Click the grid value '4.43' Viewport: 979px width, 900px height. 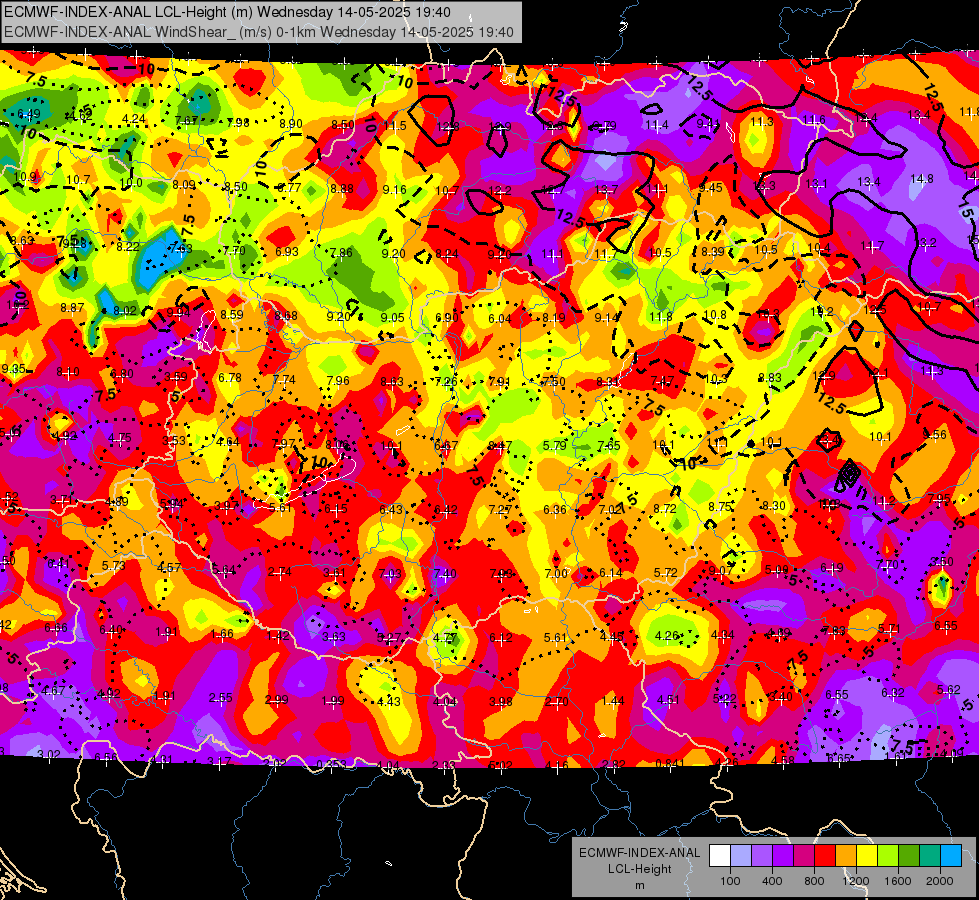[389, 701]
